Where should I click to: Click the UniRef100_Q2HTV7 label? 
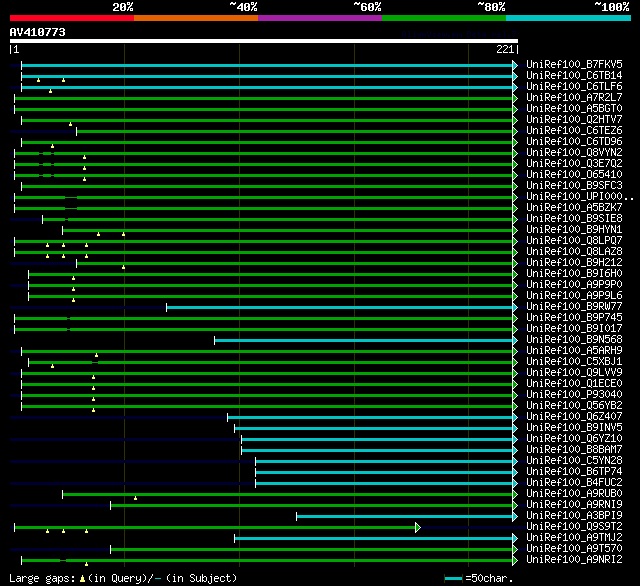point(574,120)
